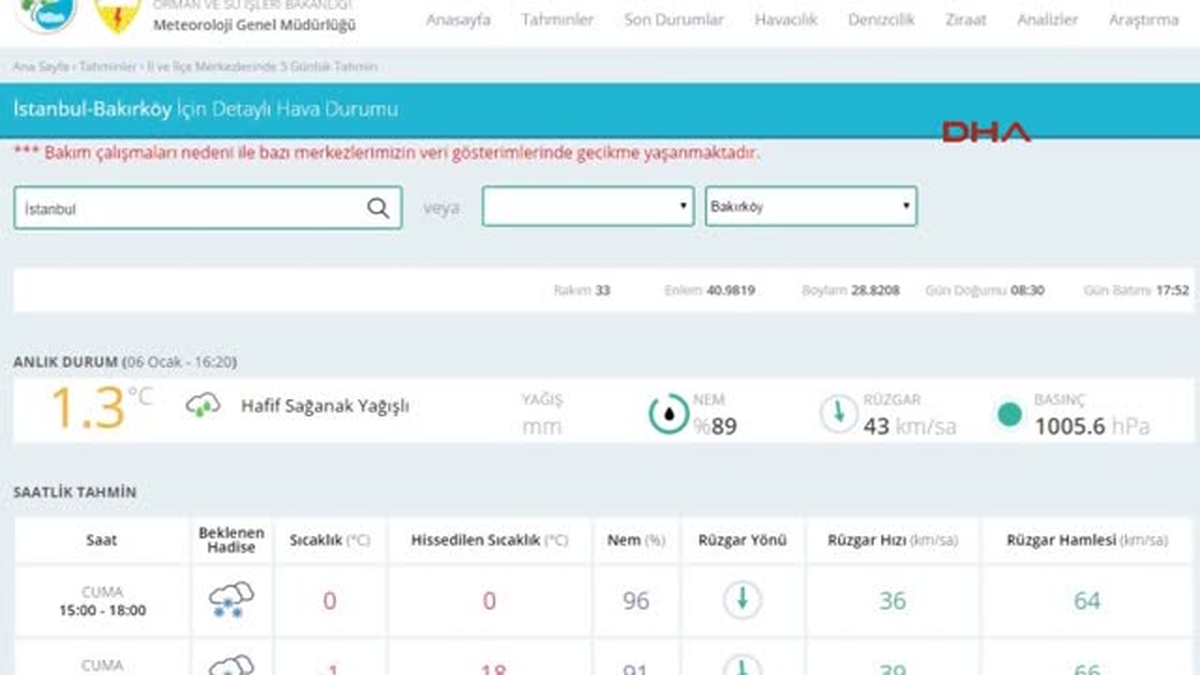Click the CUMA 15:00 - 18:00 time cell
The width and height of the screenshot is (1200, 675).
[101, 601]
